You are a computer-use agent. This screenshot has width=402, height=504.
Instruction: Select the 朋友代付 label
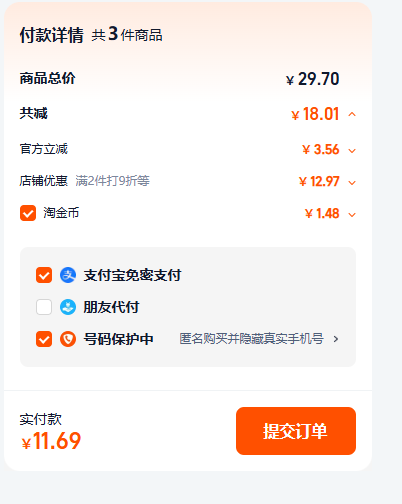point(111,307)
